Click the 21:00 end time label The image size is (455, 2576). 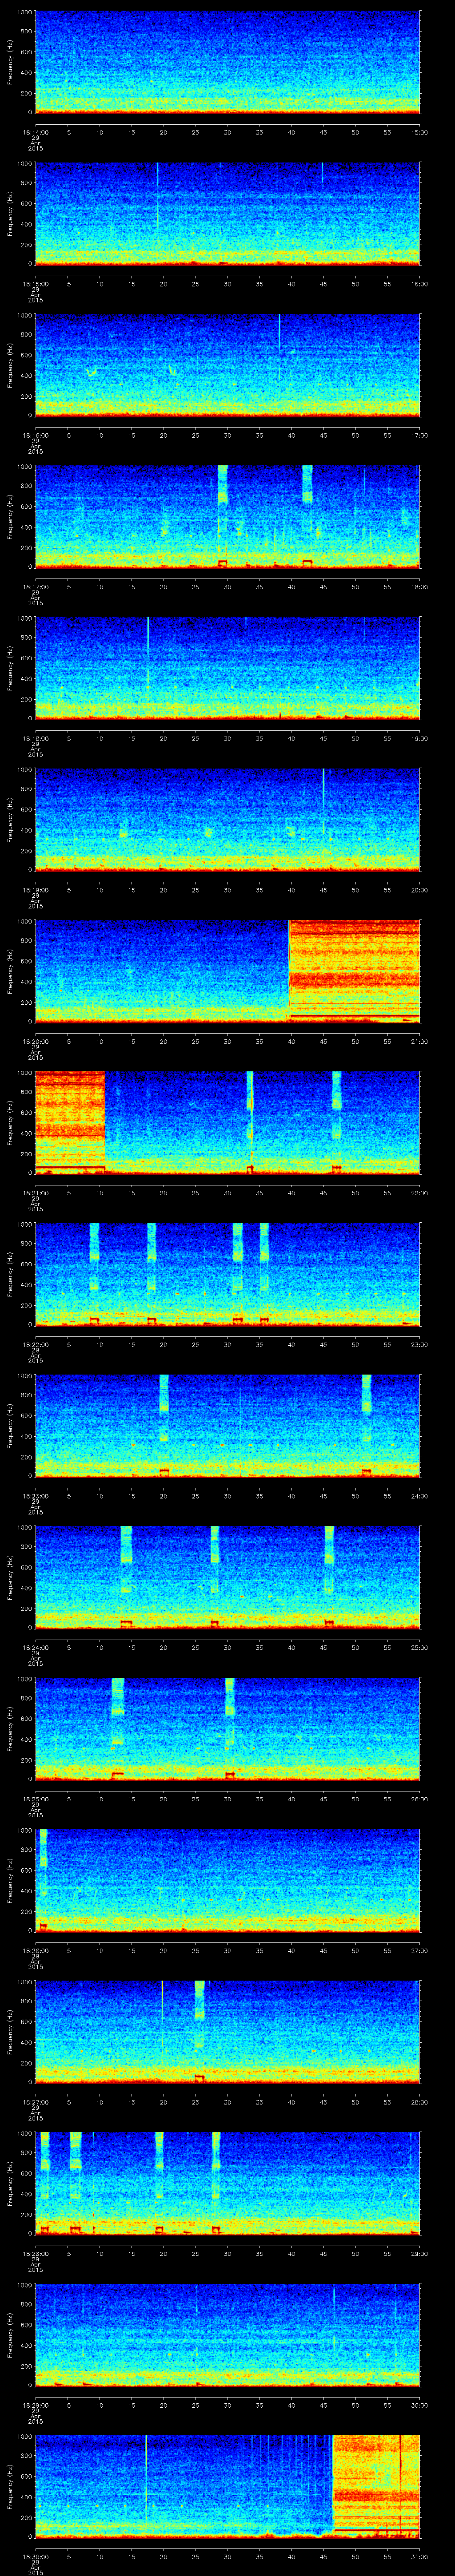(x=420, y=1041)
